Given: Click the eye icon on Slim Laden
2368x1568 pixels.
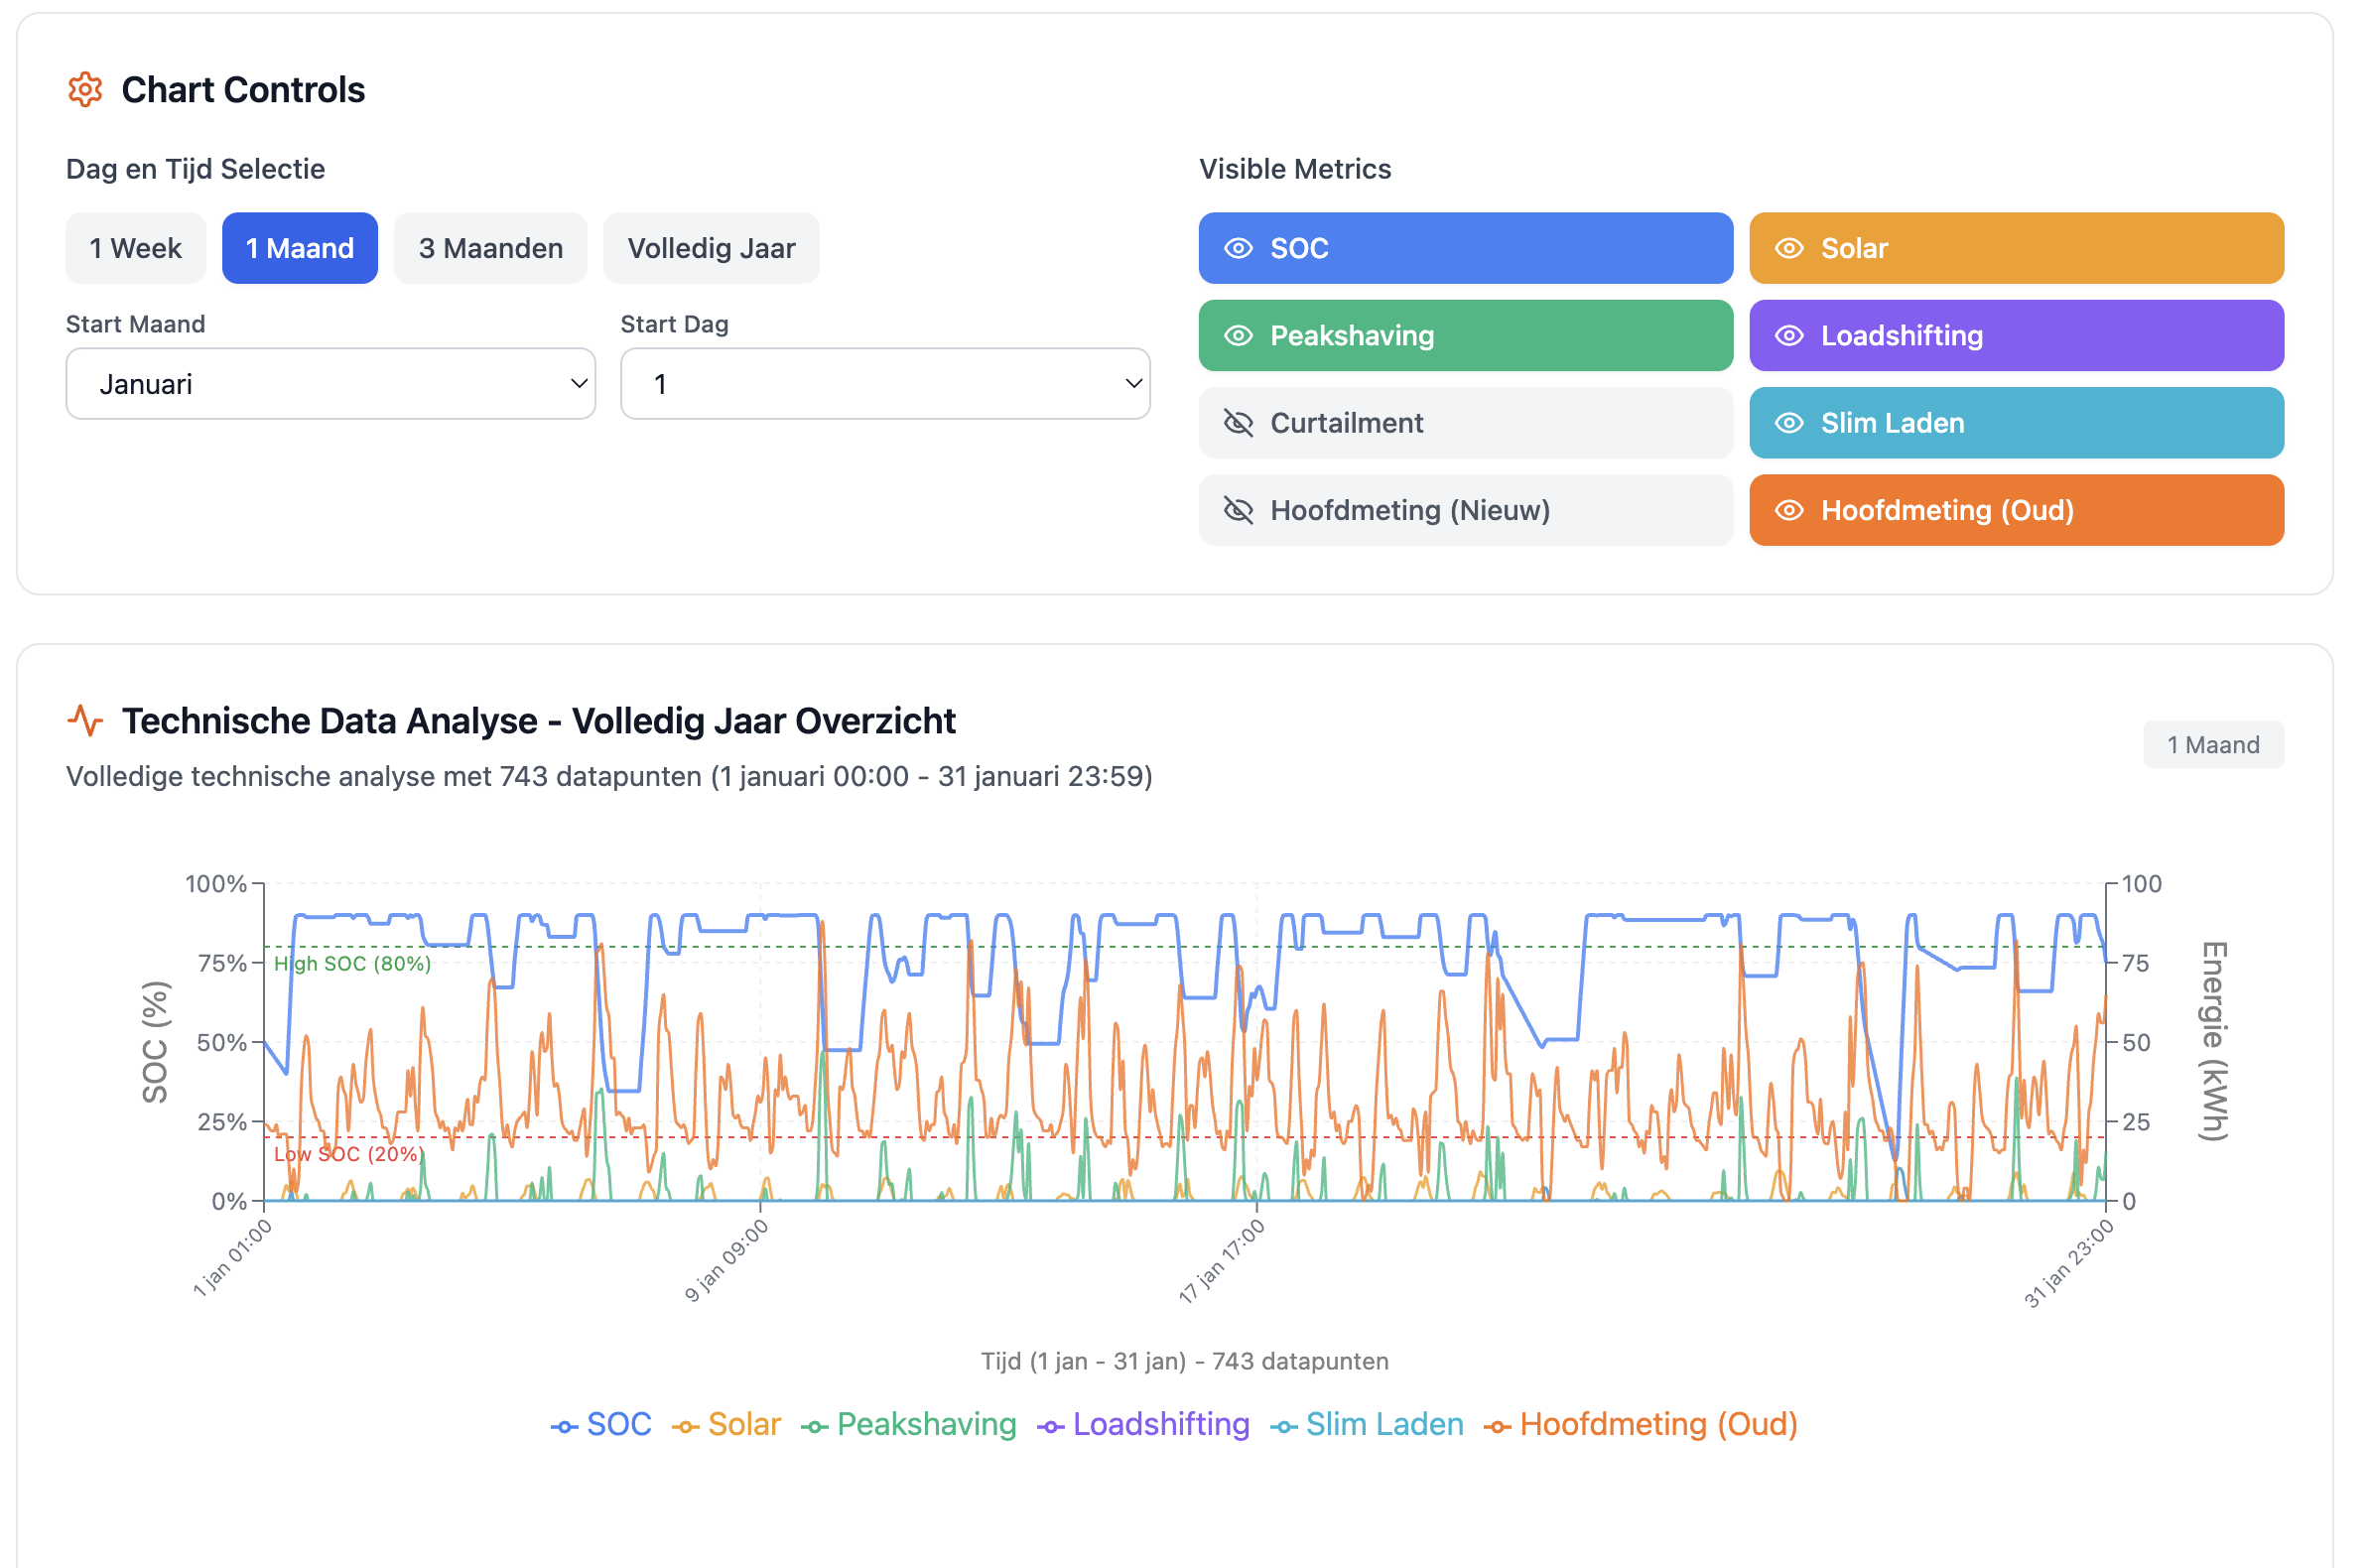Looking at the screenshot, I should (1788, 423).
